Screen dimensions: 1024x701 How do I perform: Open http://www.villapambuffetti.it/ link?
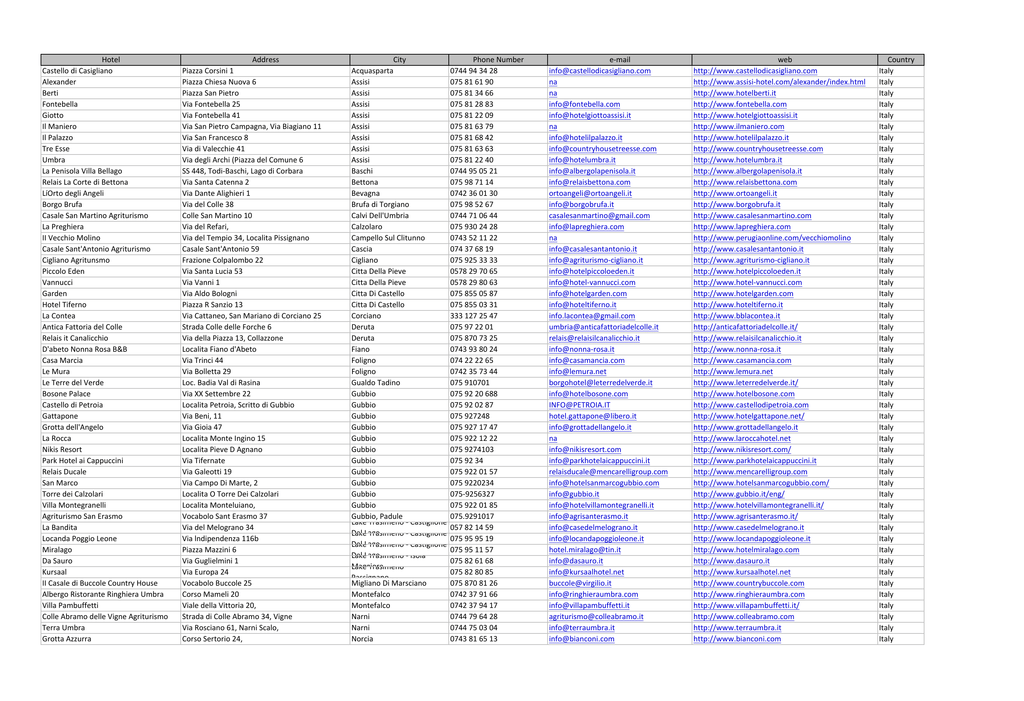(x=746, y=605)
